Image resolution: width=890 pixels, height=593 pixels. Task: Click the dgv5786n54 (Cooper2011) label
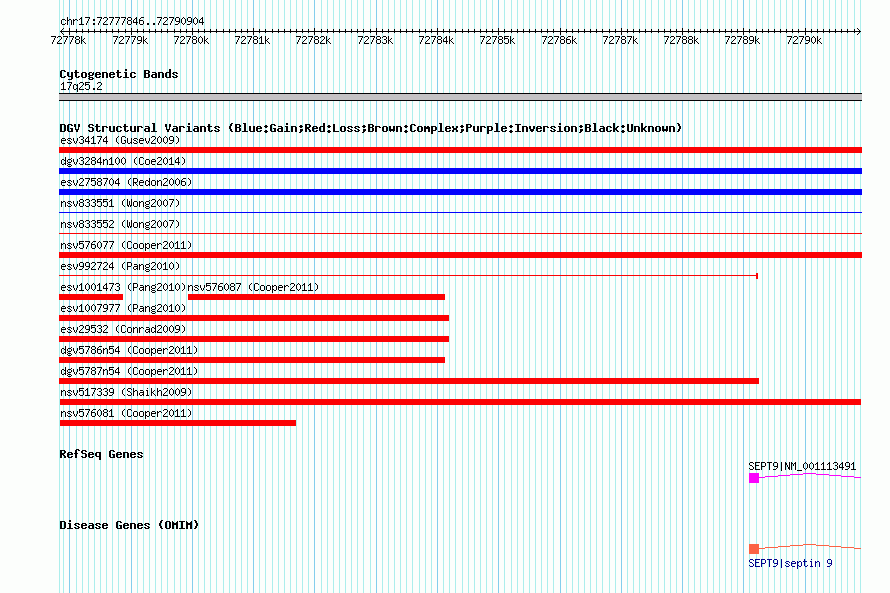129,350
